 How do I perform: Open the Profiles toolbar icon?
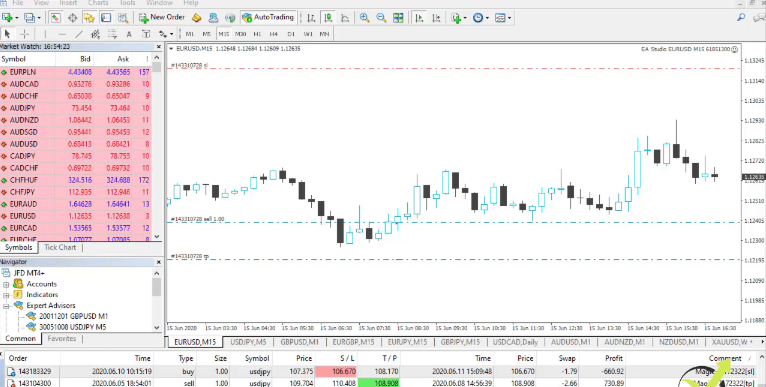click(x=30, y=18)
